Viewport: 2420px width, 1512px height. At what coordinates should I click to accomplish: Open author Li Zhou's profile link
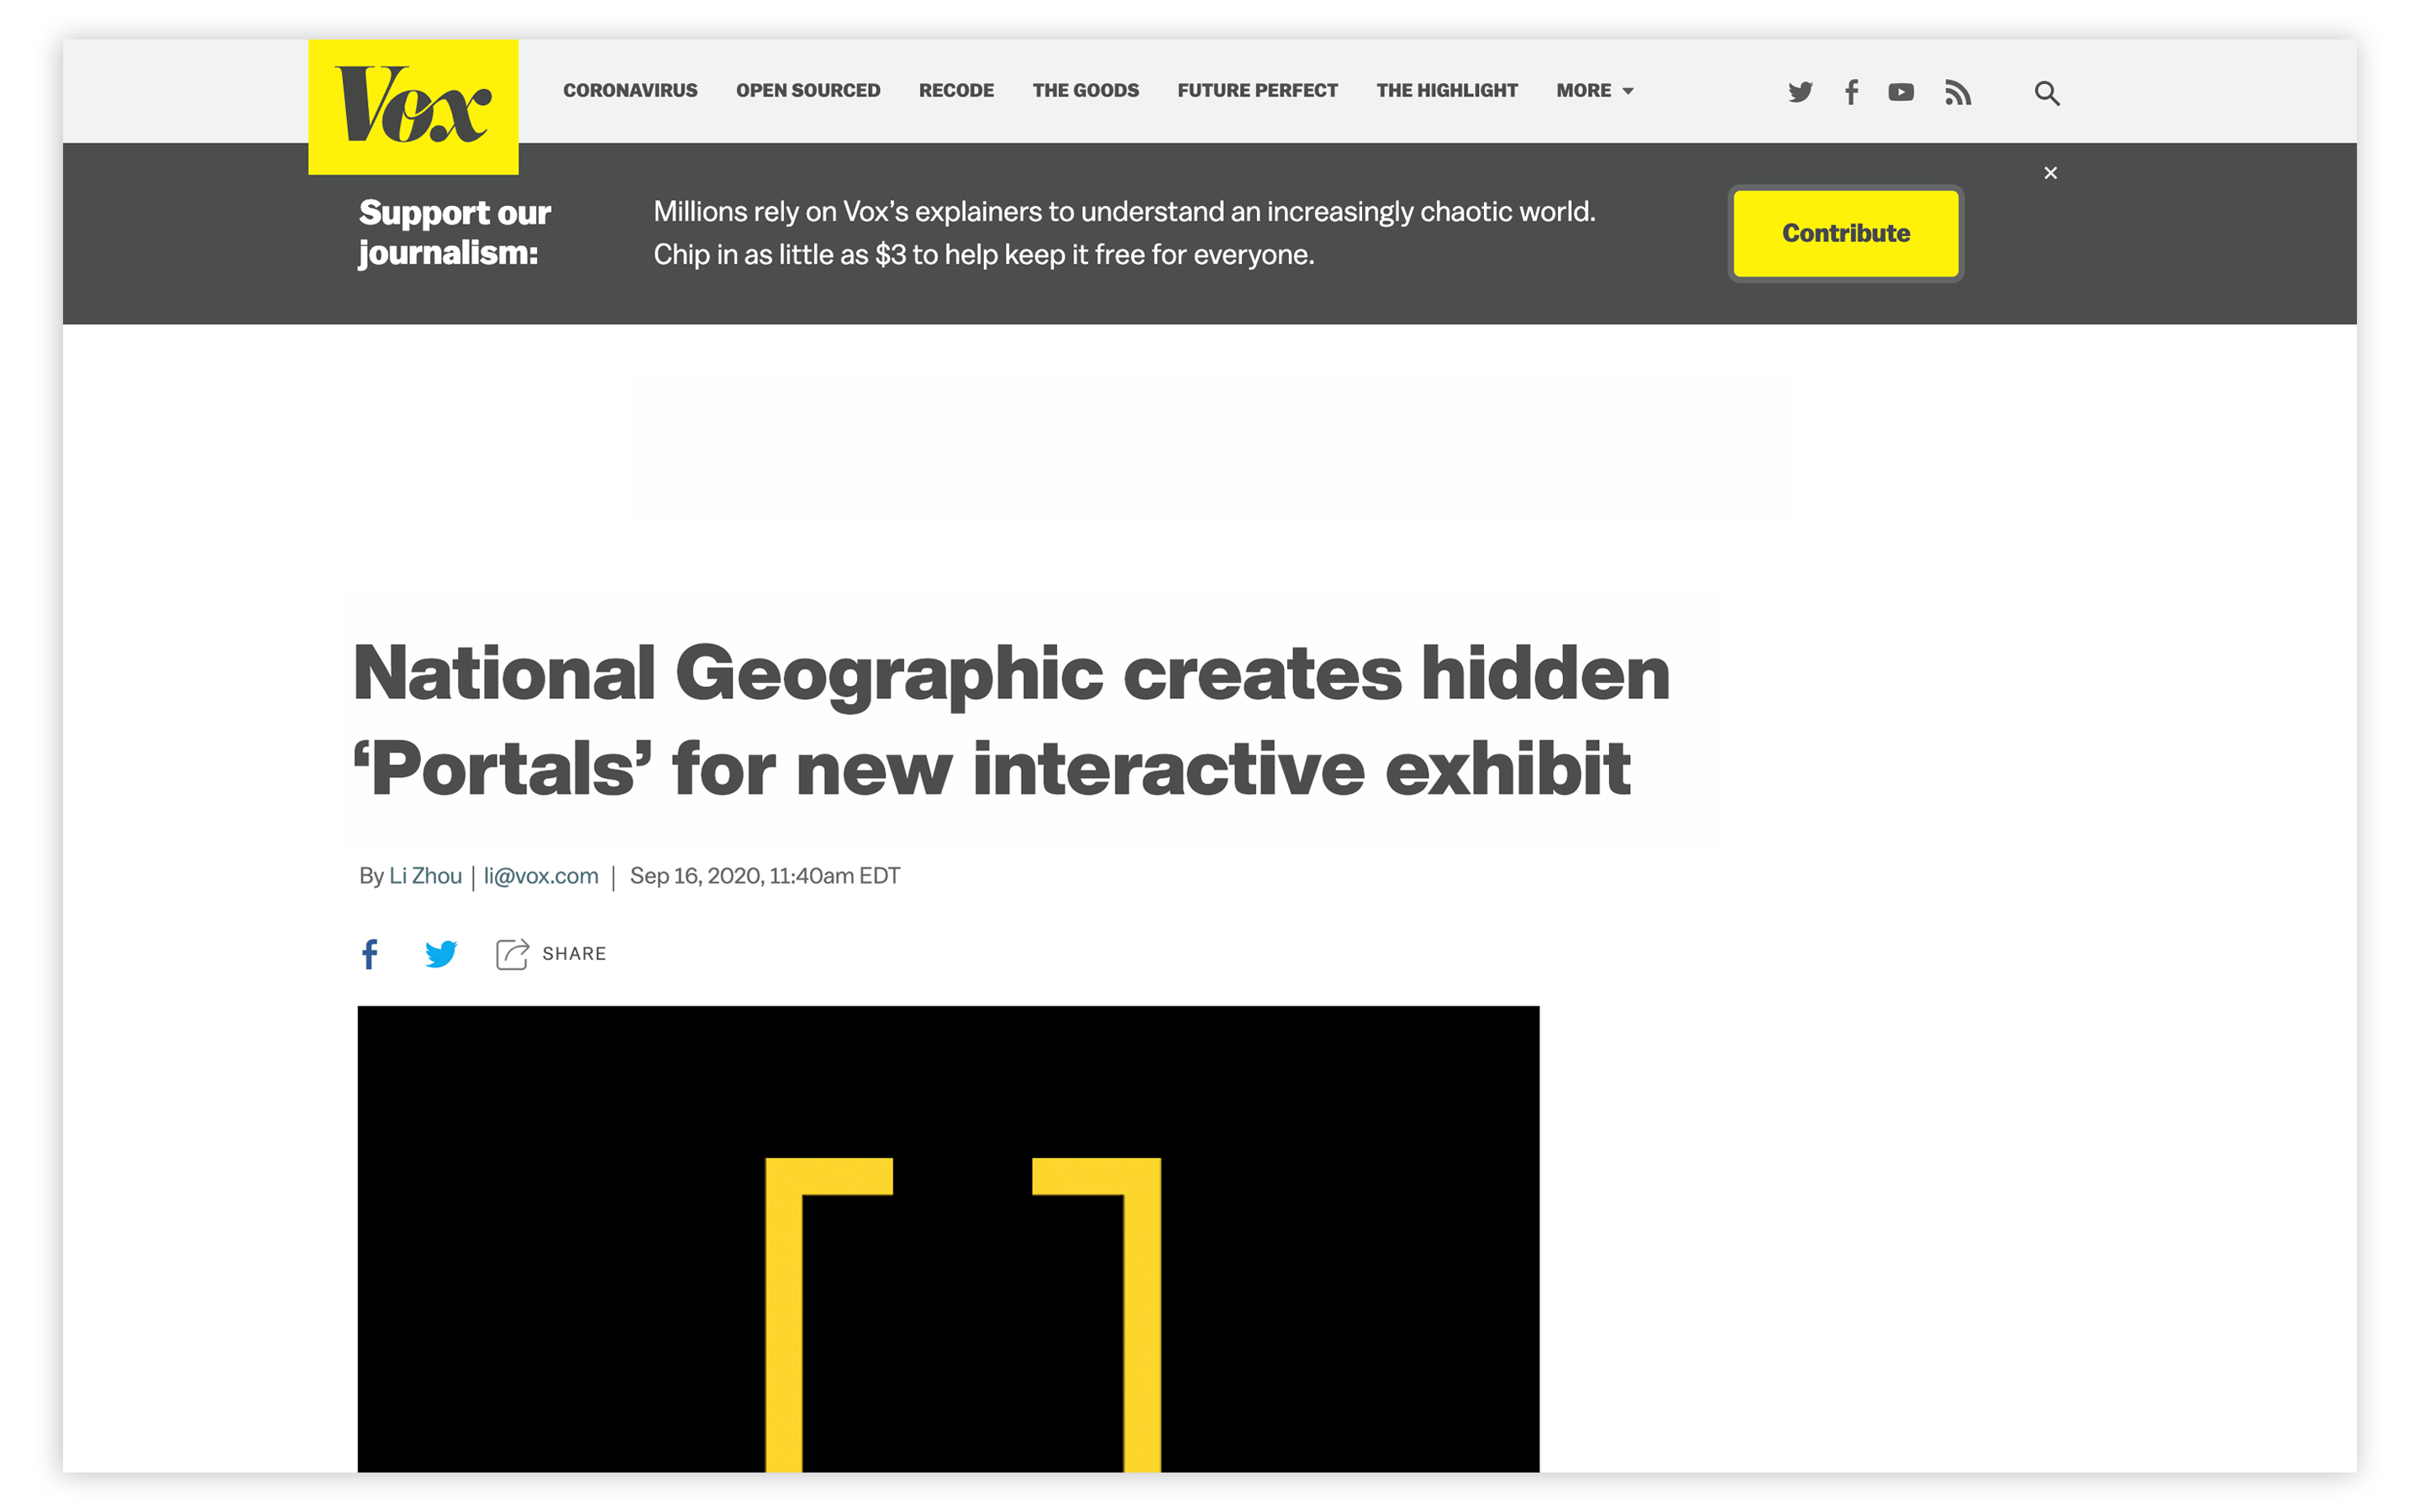[x=425, y=876]
